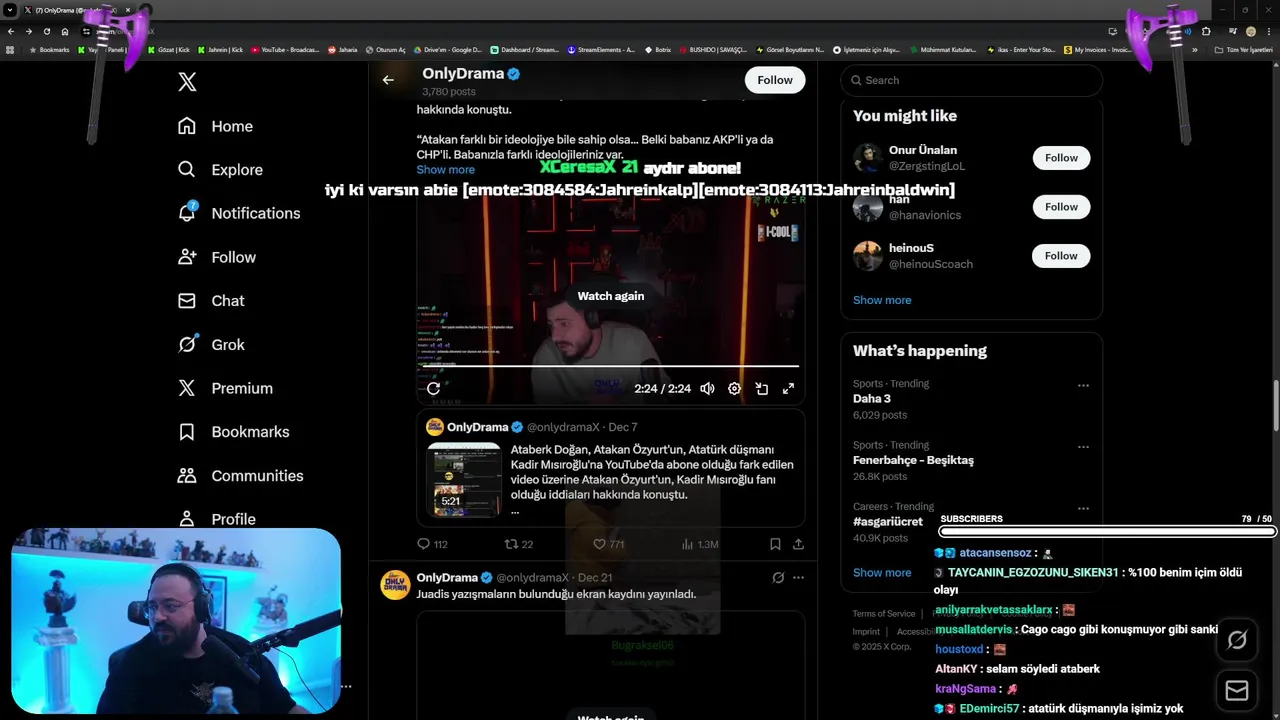This screenshot has width=1280, height=720.
Task: Show more under What's happening
Action: click(x=882, y=573)
